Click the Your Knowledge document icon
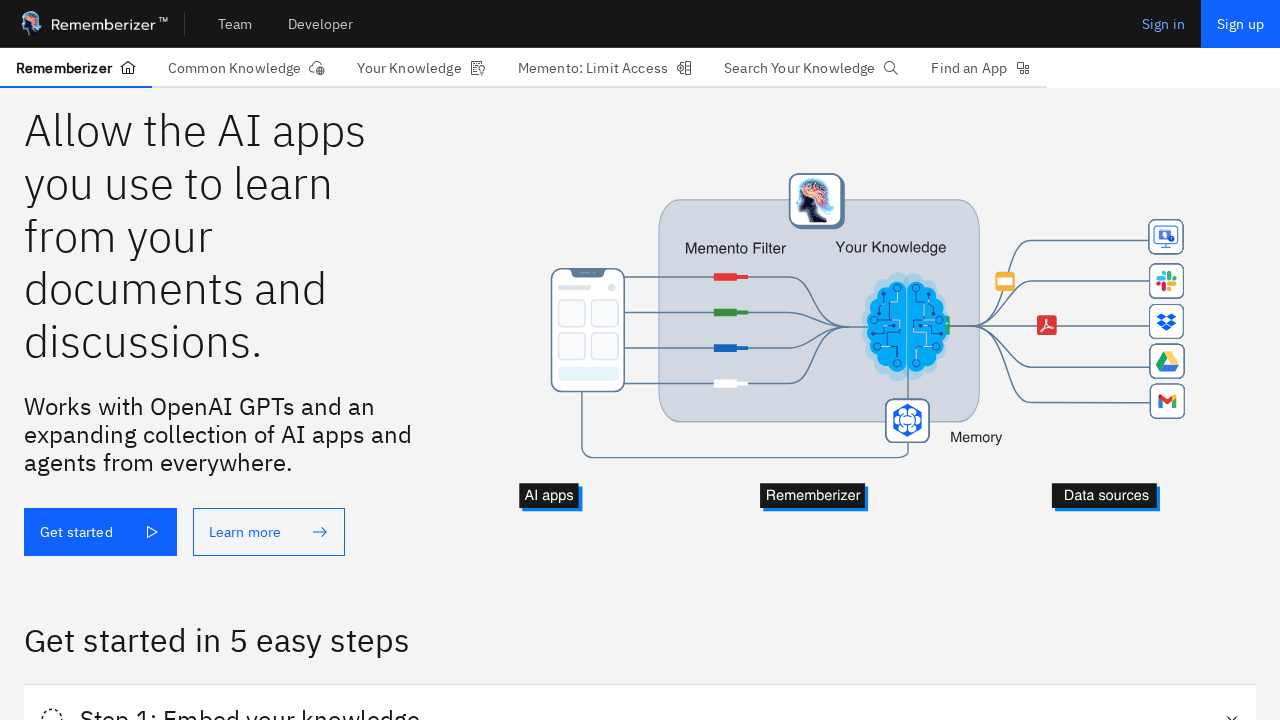Screen dimensions: 1280x720 (478, 68)
